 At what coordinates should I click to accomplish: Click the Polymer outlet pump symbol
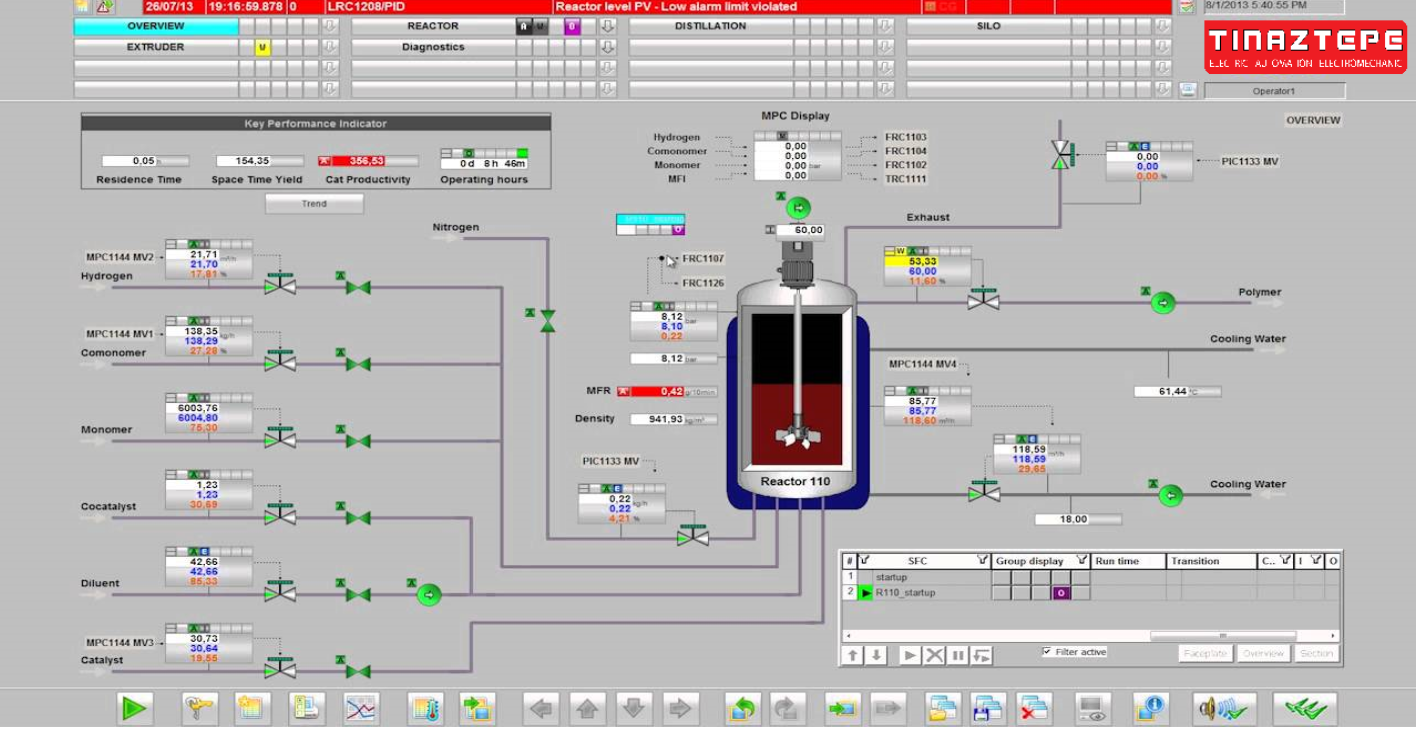tap(1162, 301)
